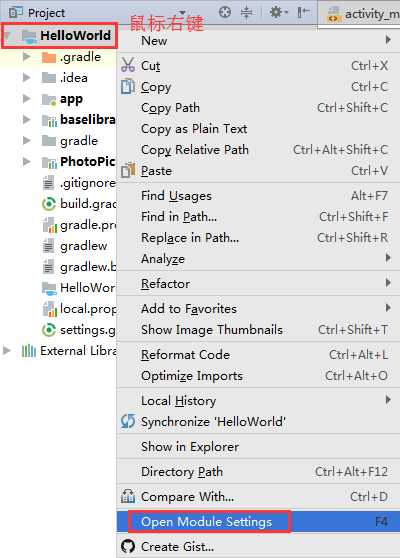Click the Paste clipboard icon
This screenshot has width=400, height=558.
tap(128, 170)
